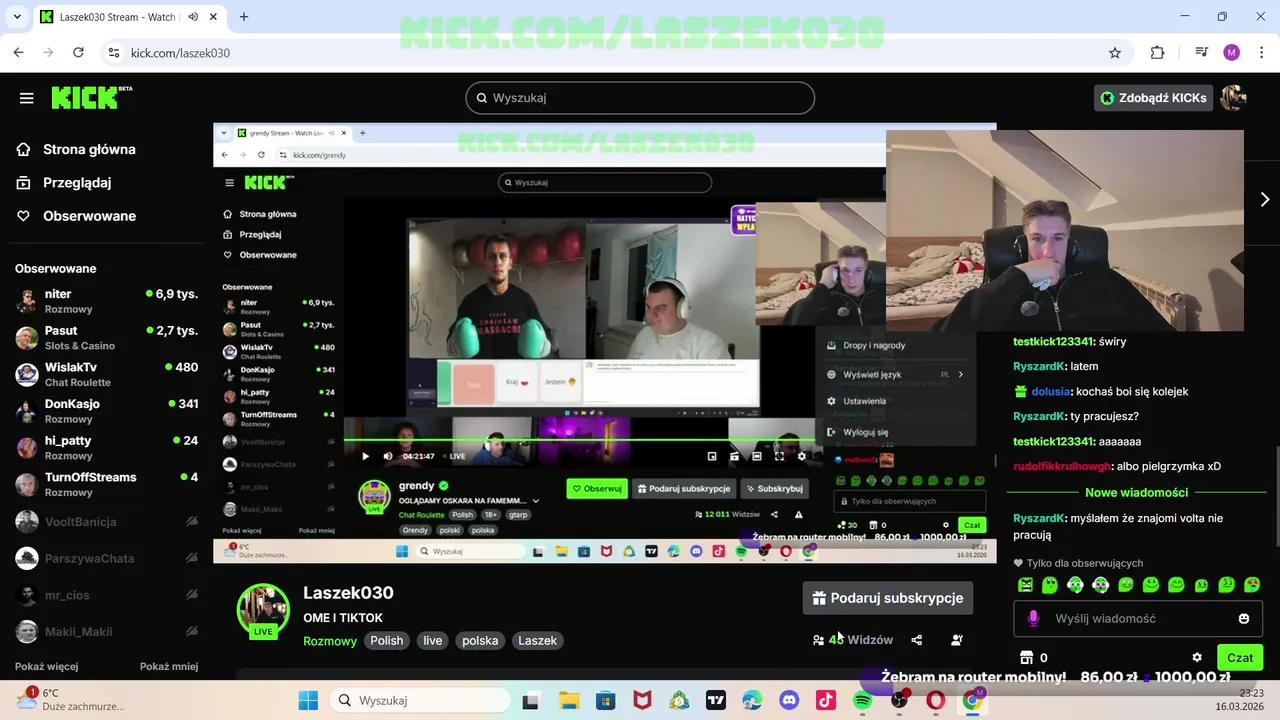Open hi_patty channel in sidebar
1280x720 pixels.
pos(105,448)
